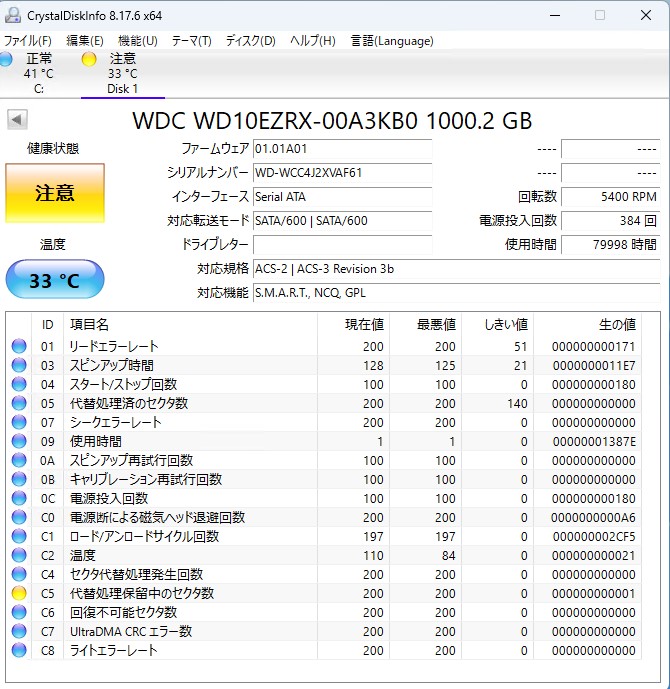Click the yellow 注意 health status button
The width and height of the screenshot is (670, 689).
click(x=55, y=193)
